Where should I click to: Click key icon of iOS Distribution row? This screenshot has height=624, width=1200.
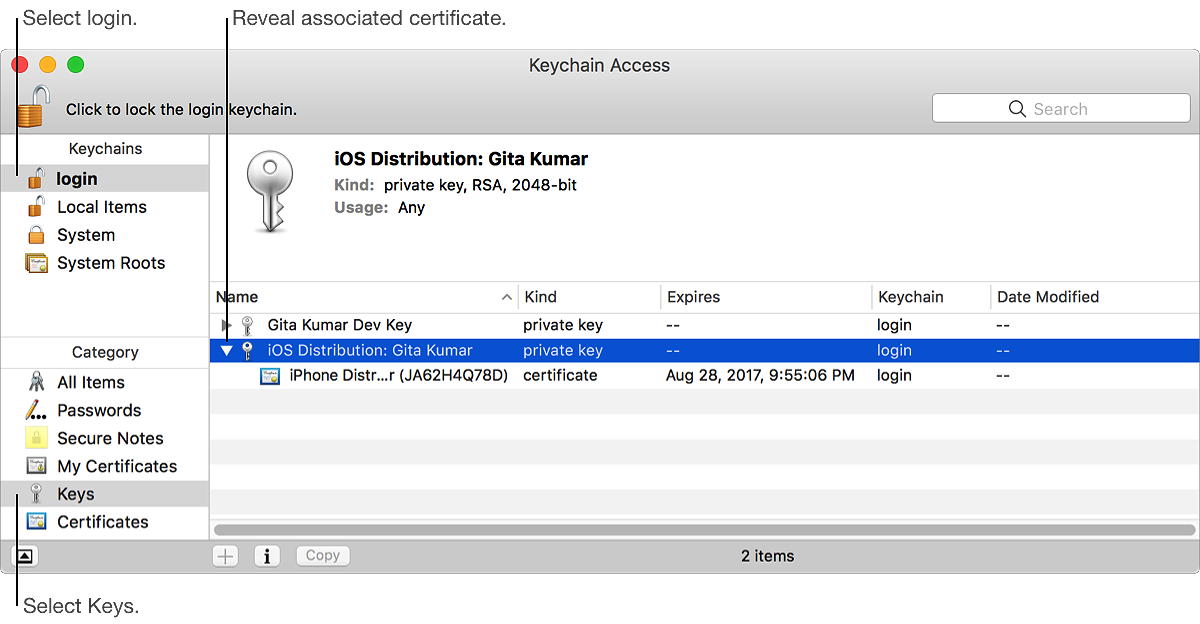pos(247,350)
